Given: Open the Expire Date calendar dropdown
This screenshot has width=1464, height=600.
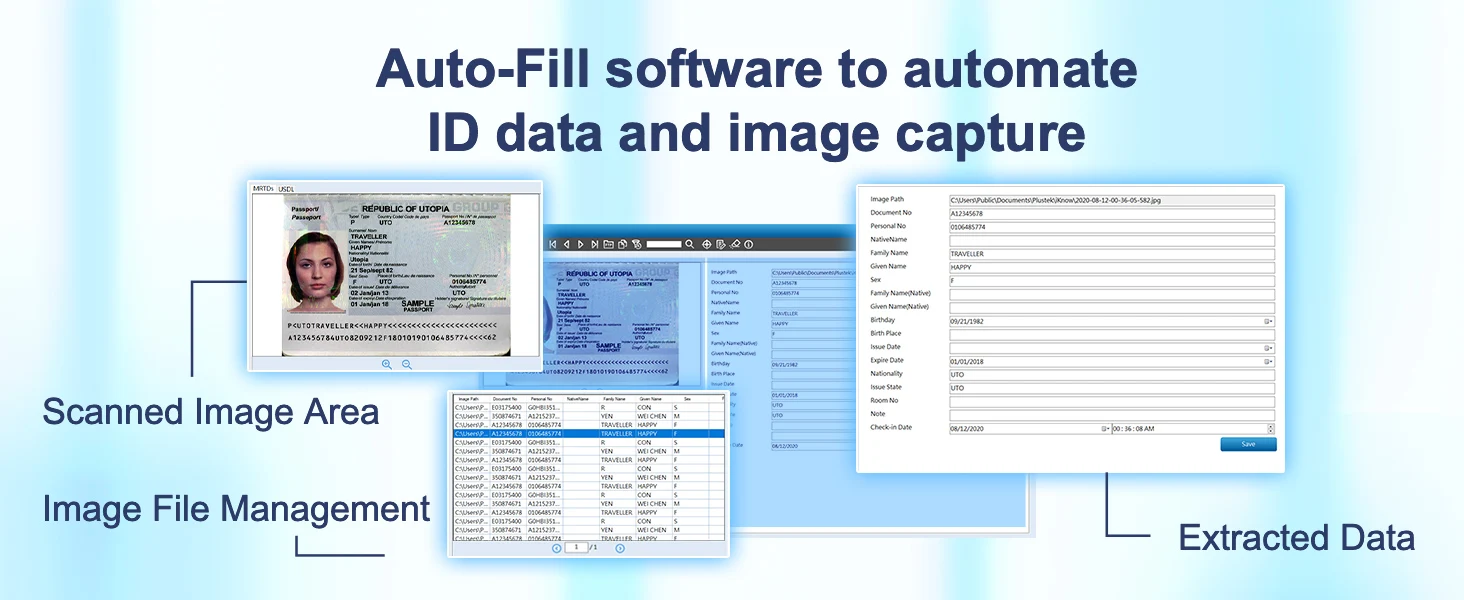Looking at the screenshot, I should [x=1268, y=361].
